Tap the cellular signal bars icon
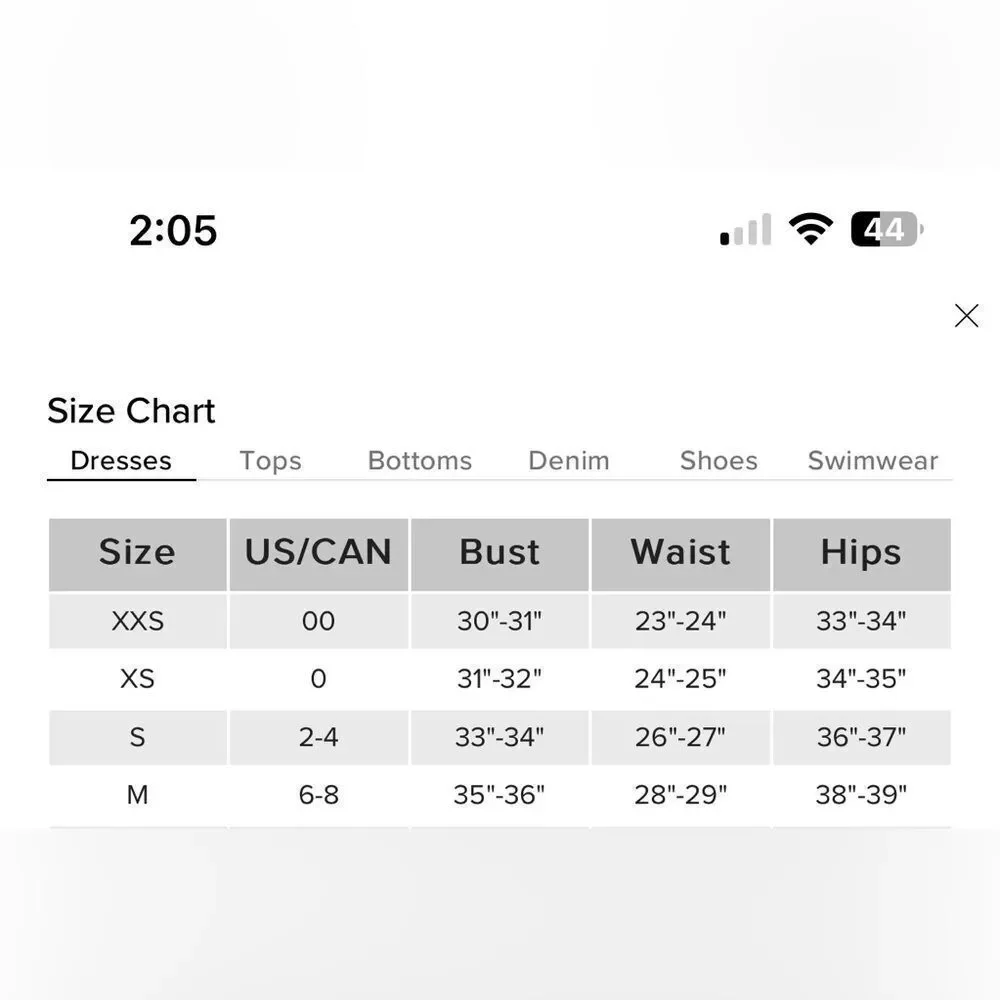Viewport: 1000px width, 1000px height. (x=746, y=230)
